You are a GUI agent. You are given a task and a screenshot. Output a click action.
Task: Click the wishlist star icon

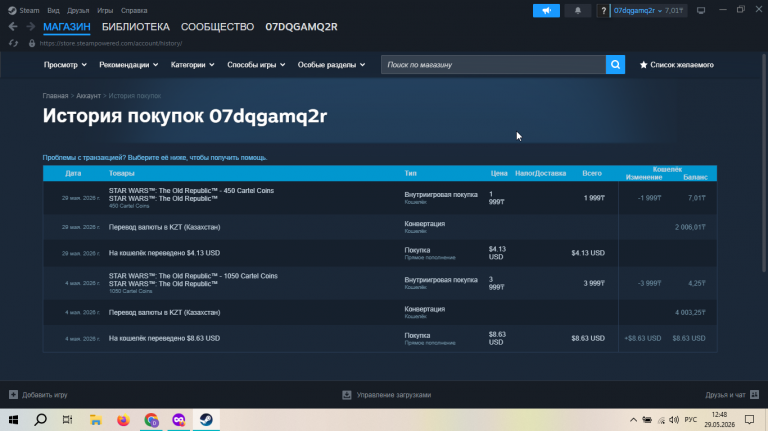coord(644,65)
